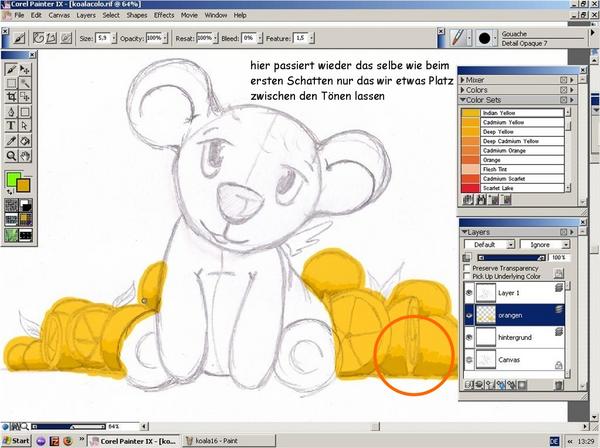Hide the hintergrund layer eye icon
The image size is (600, 448).
(469, 337)
